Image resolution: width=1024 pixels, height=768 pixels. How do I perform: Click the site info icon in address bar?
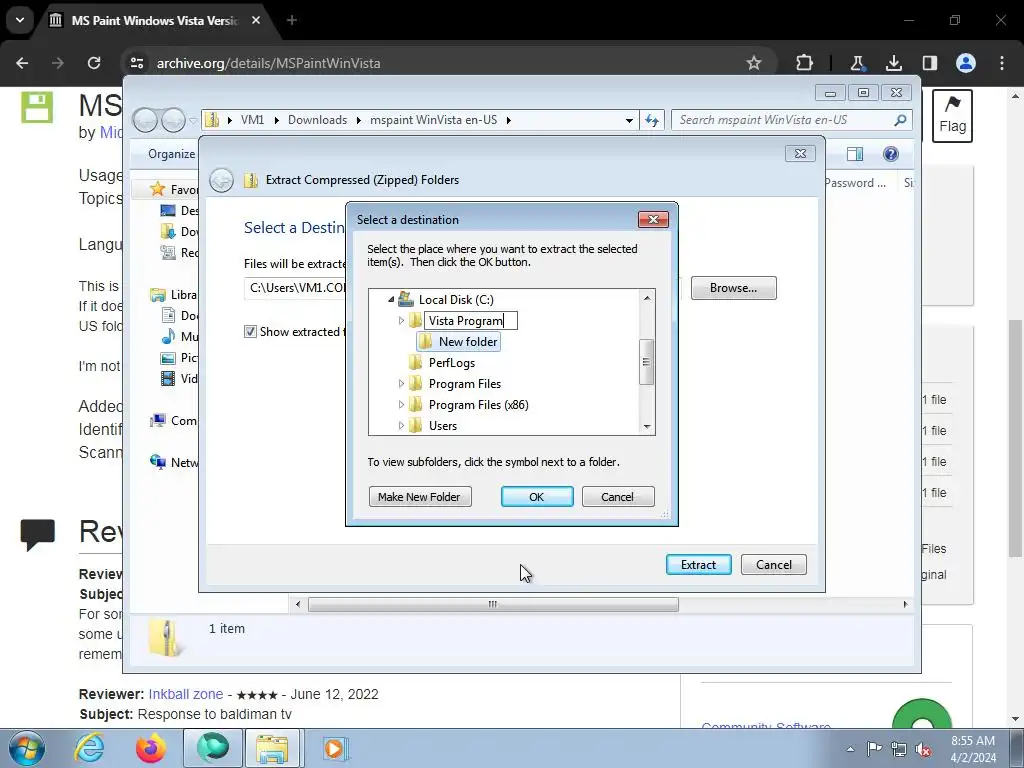pyautogui.click(x=137, y=63)
